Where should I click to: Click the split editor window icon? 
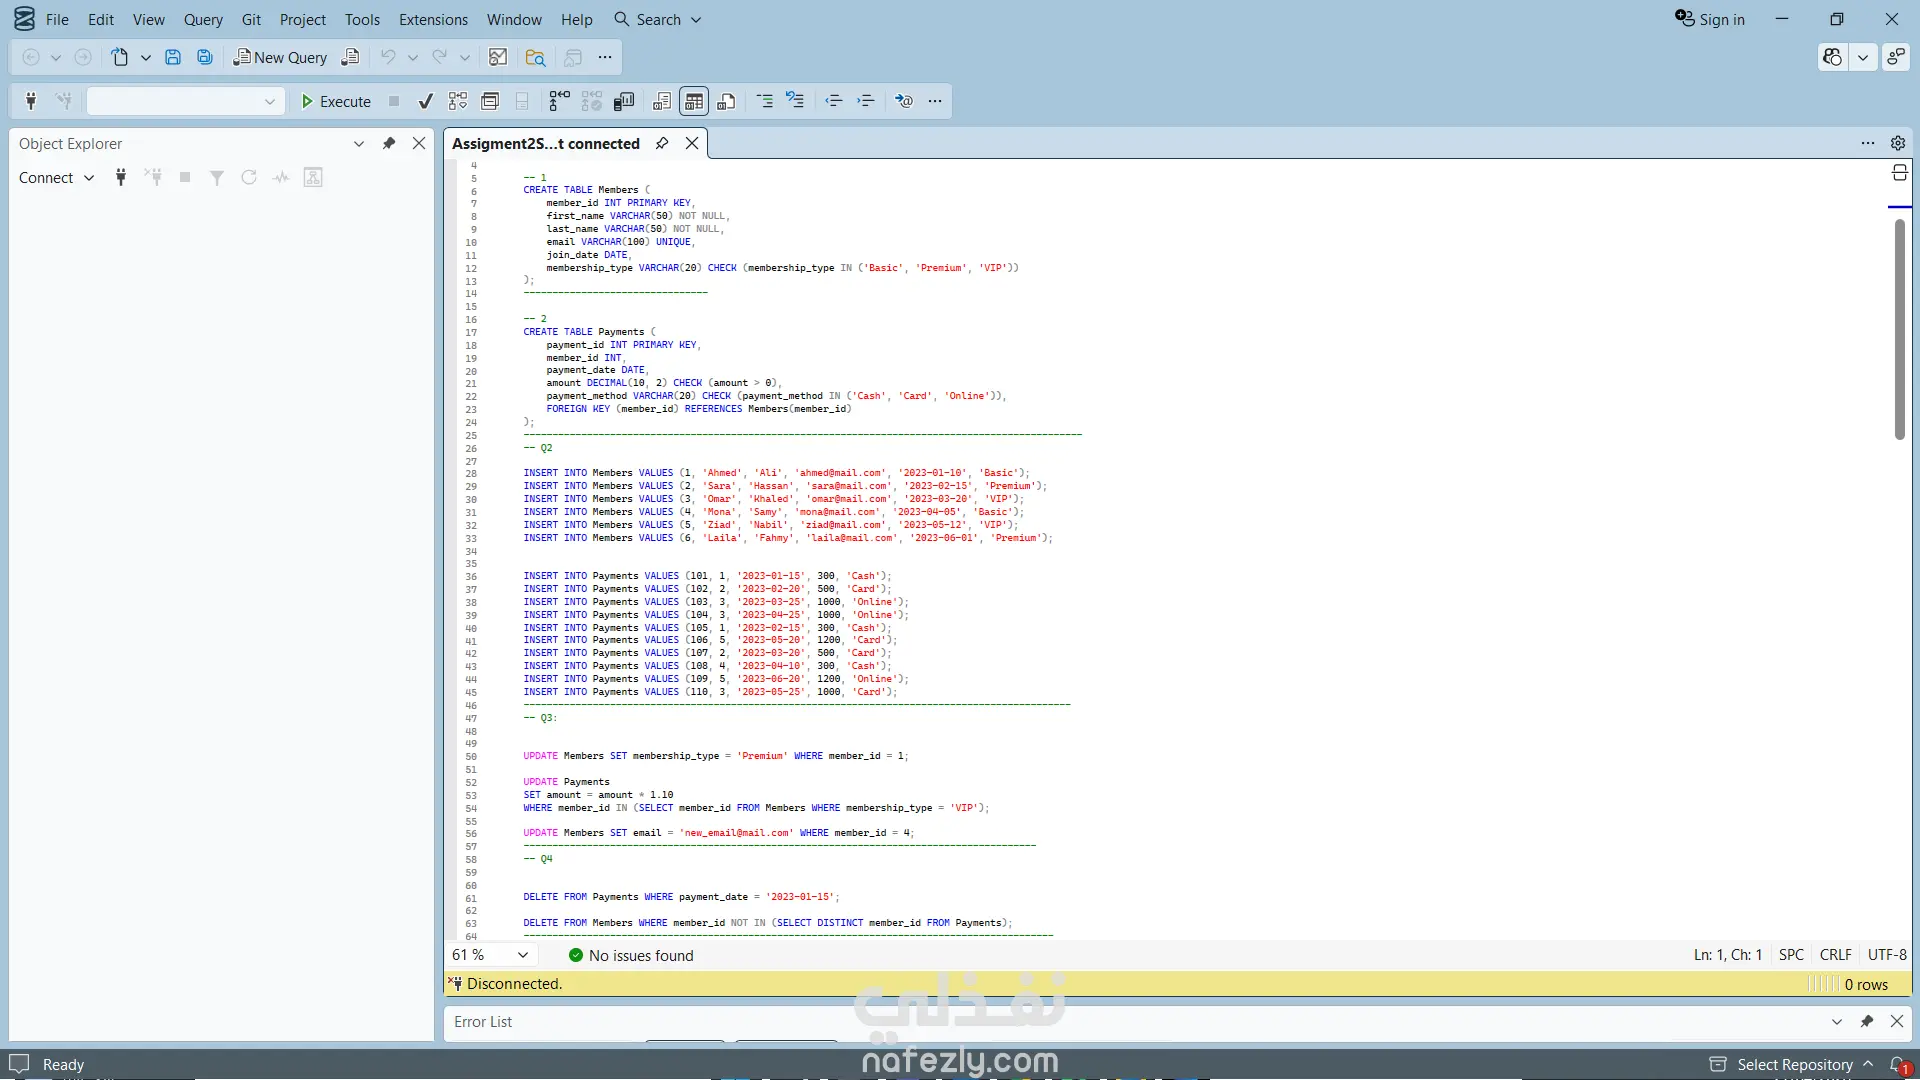(x=1899, y=173)
